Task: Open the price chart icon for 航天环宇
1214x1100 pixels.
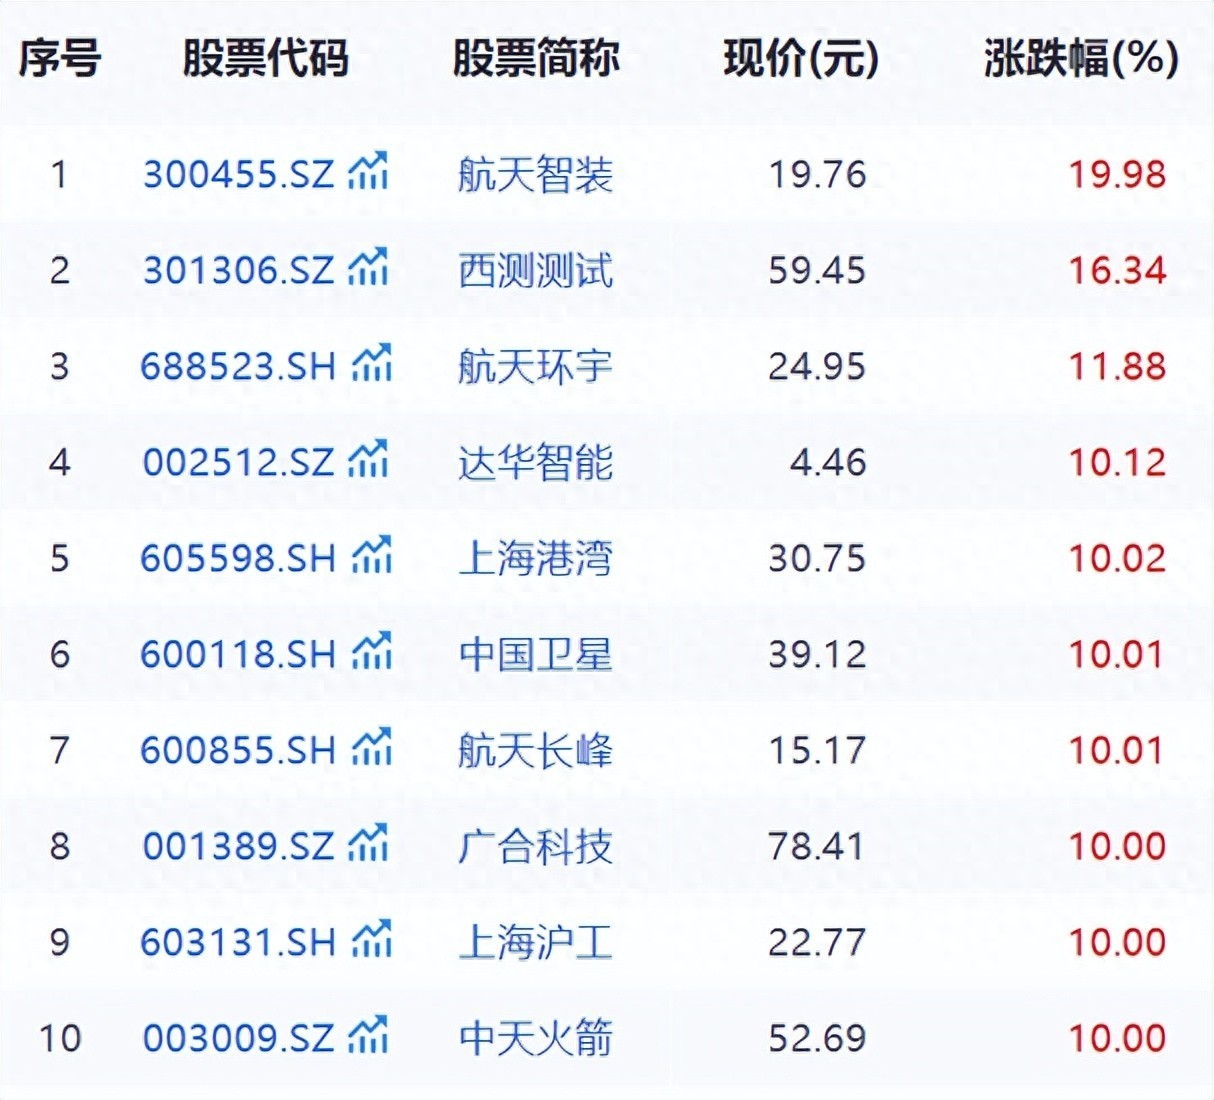Action: tap(368, 364)
